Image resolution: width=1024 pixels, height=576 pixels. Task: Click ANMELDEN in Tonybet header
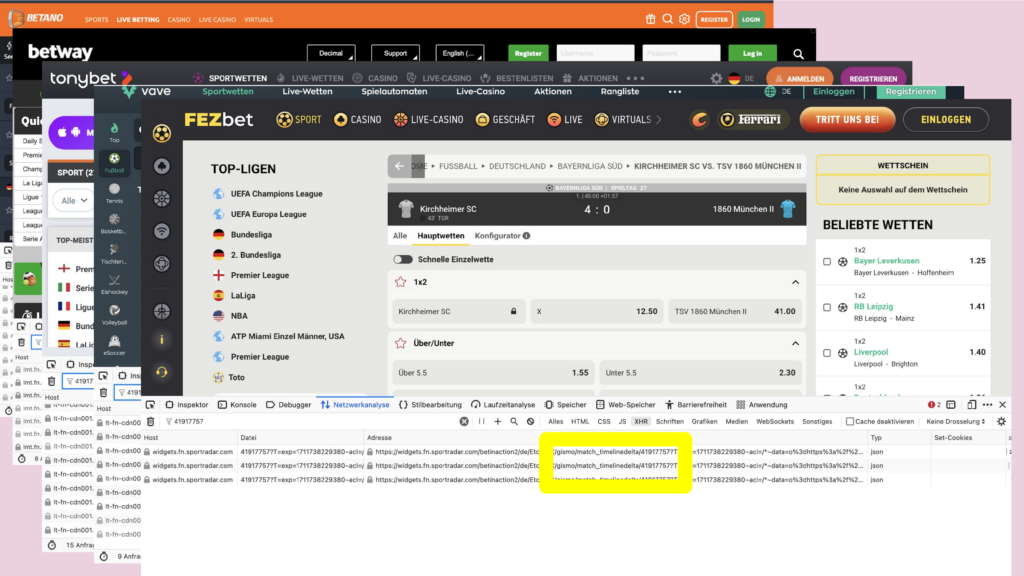pos(800,78)
